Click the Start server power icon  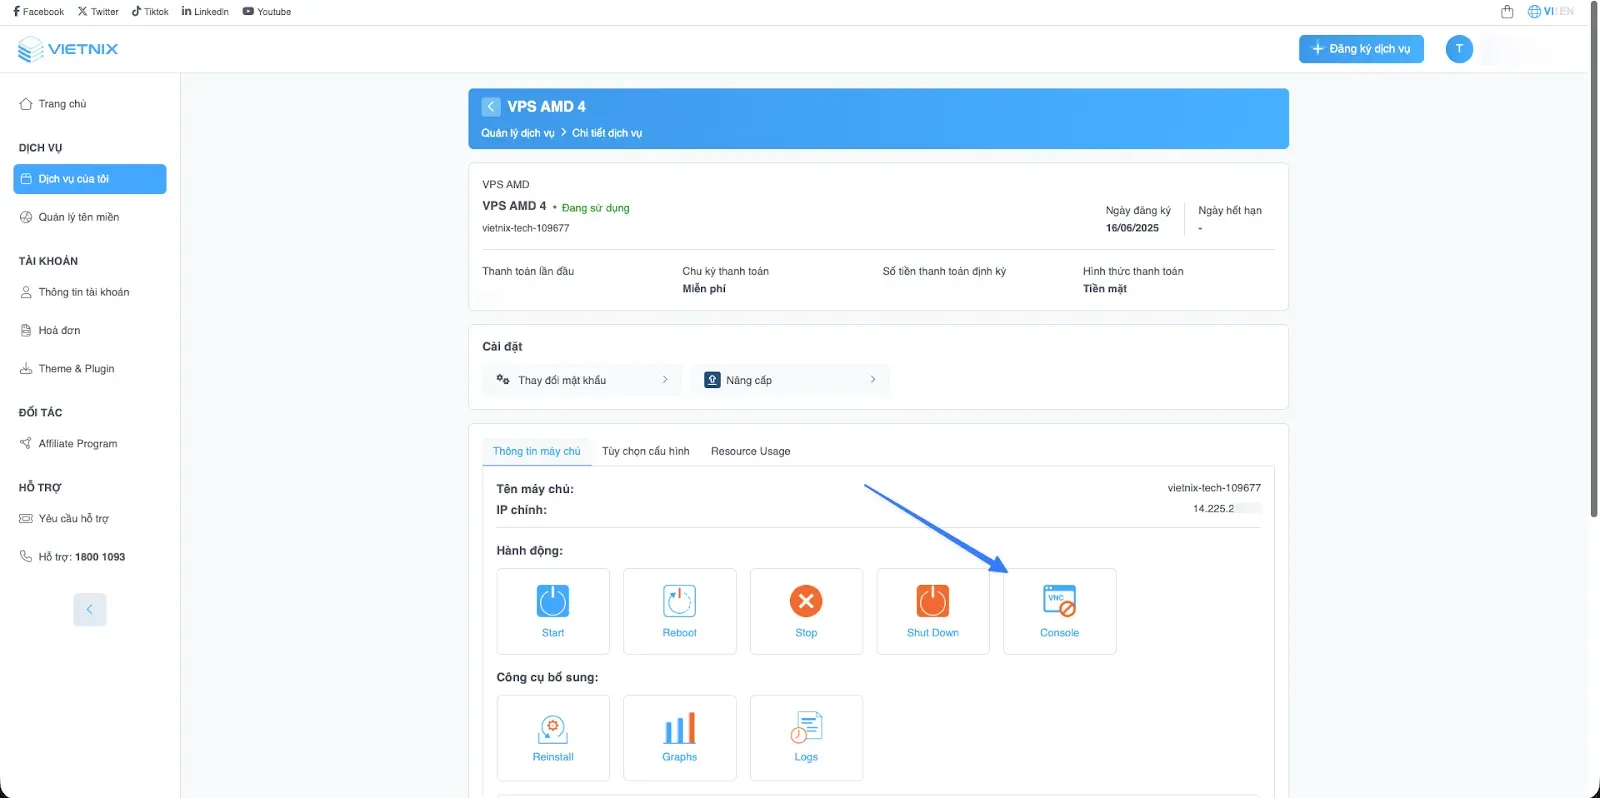[x=553, y=601]
